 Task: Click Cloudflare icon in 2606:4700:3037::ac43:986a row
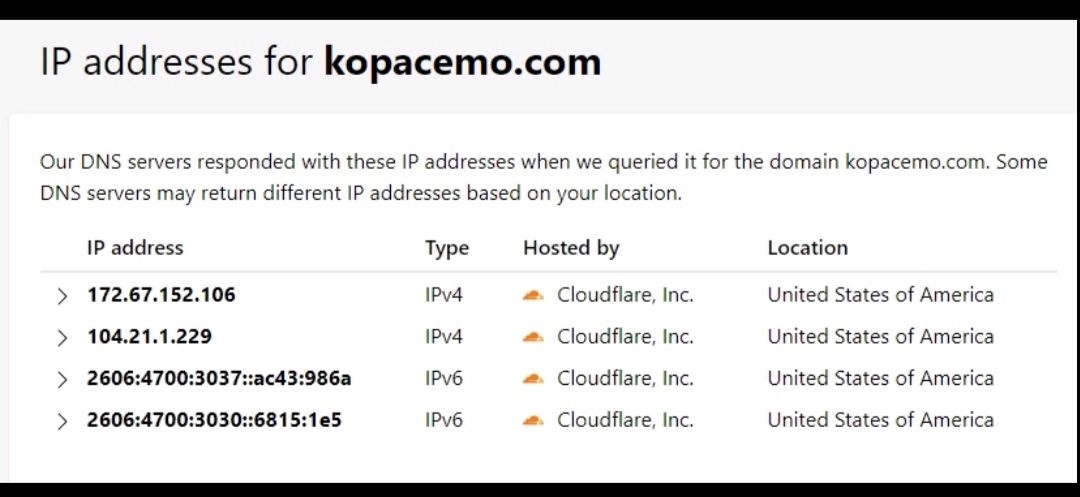(x=534, y=379)
